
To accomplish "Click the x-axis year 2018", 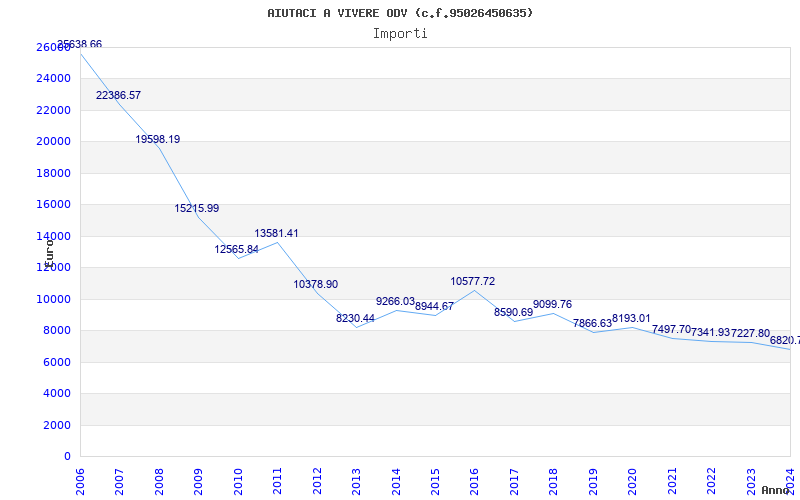I will [553, 481].
